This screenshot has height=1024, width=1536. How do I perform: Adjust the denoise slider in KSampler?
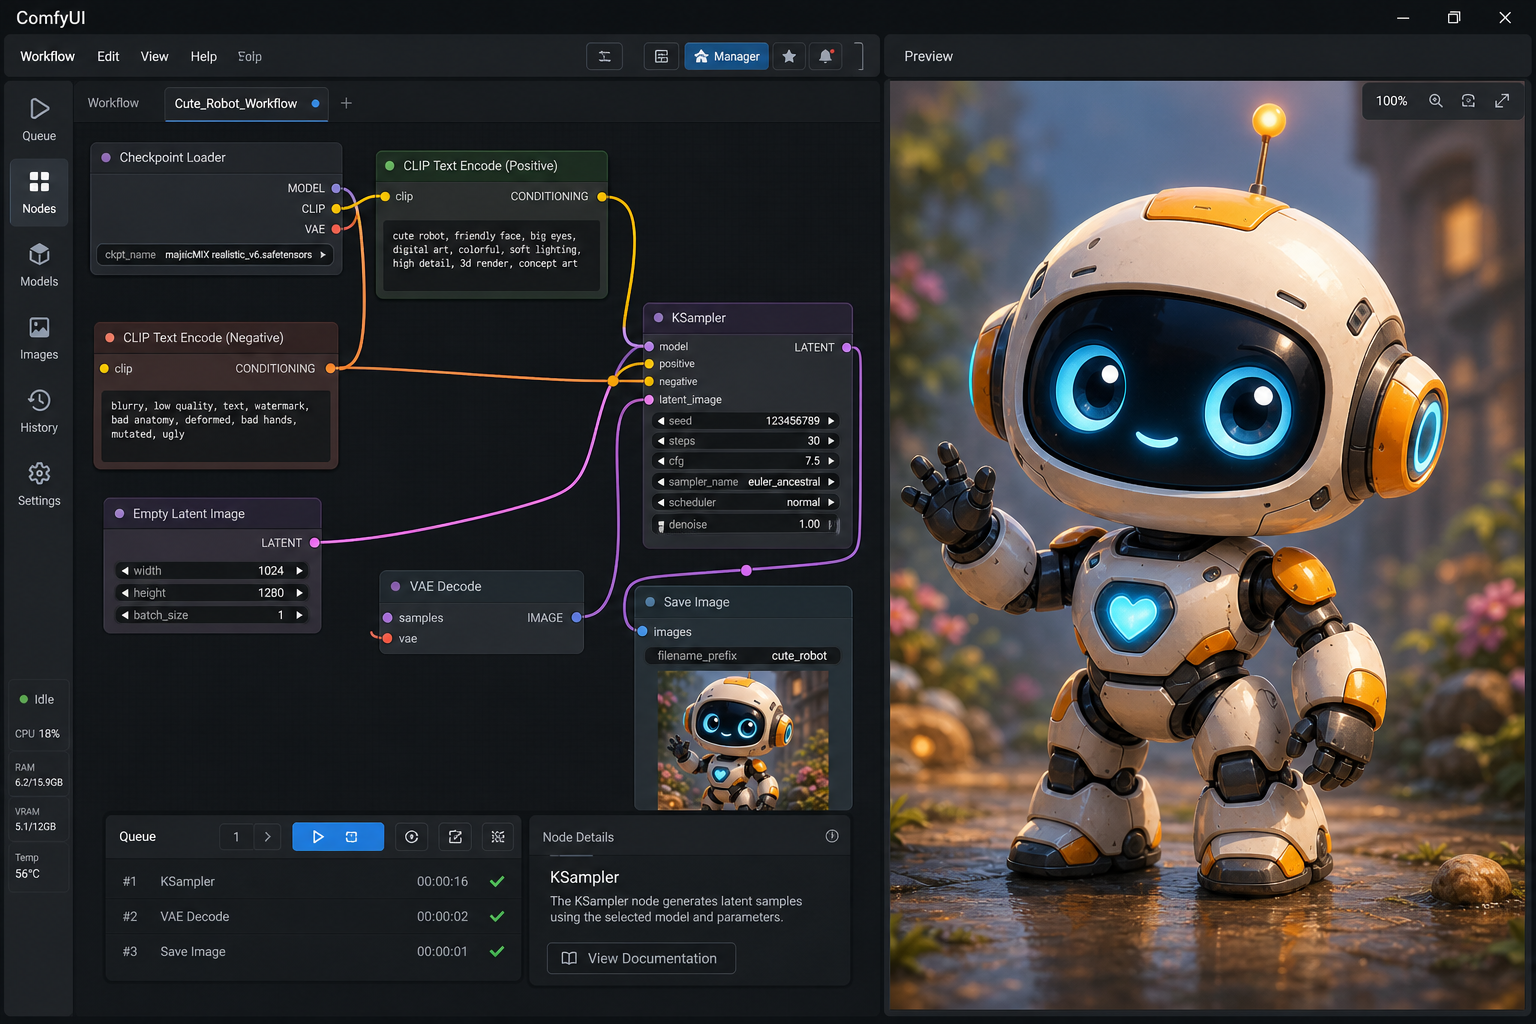746,524
